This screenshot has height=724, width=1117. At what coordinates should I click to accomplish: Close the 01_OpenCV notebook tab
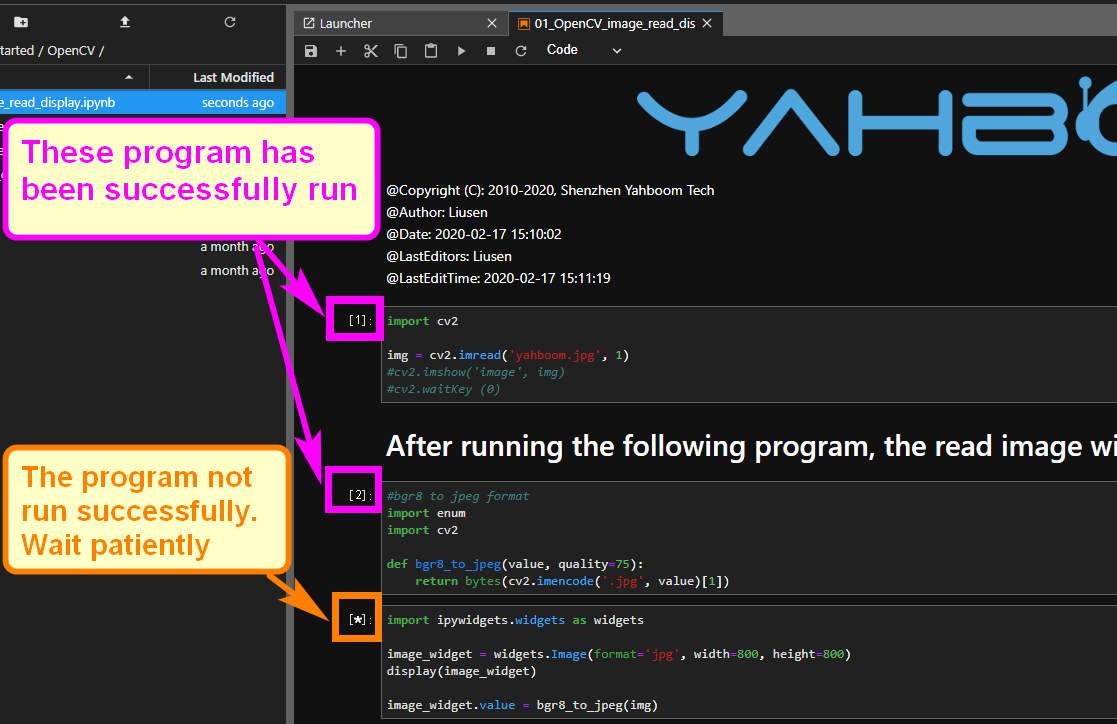[x=707, y=23]
